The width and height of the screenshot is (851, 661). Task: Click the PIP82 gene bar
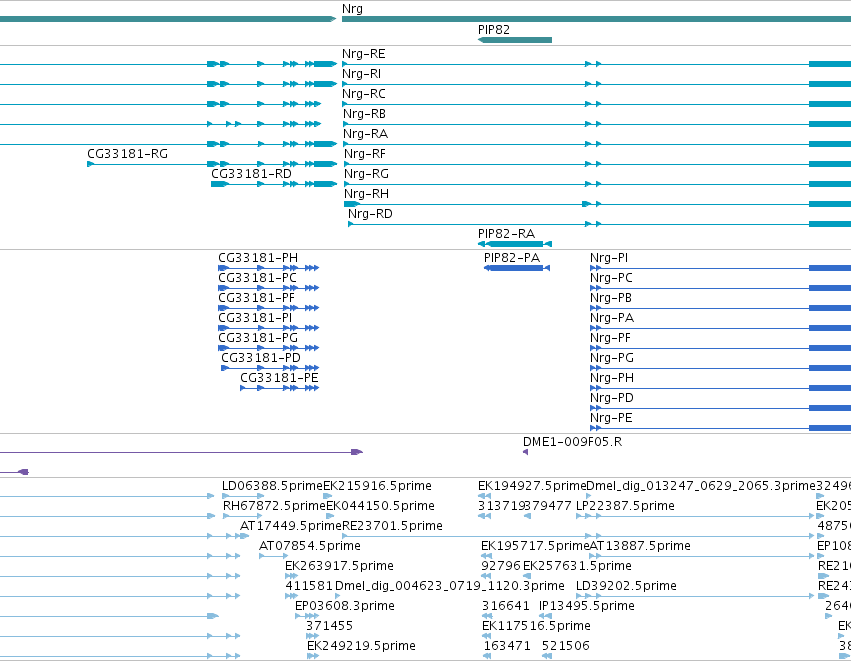(515, 40)
